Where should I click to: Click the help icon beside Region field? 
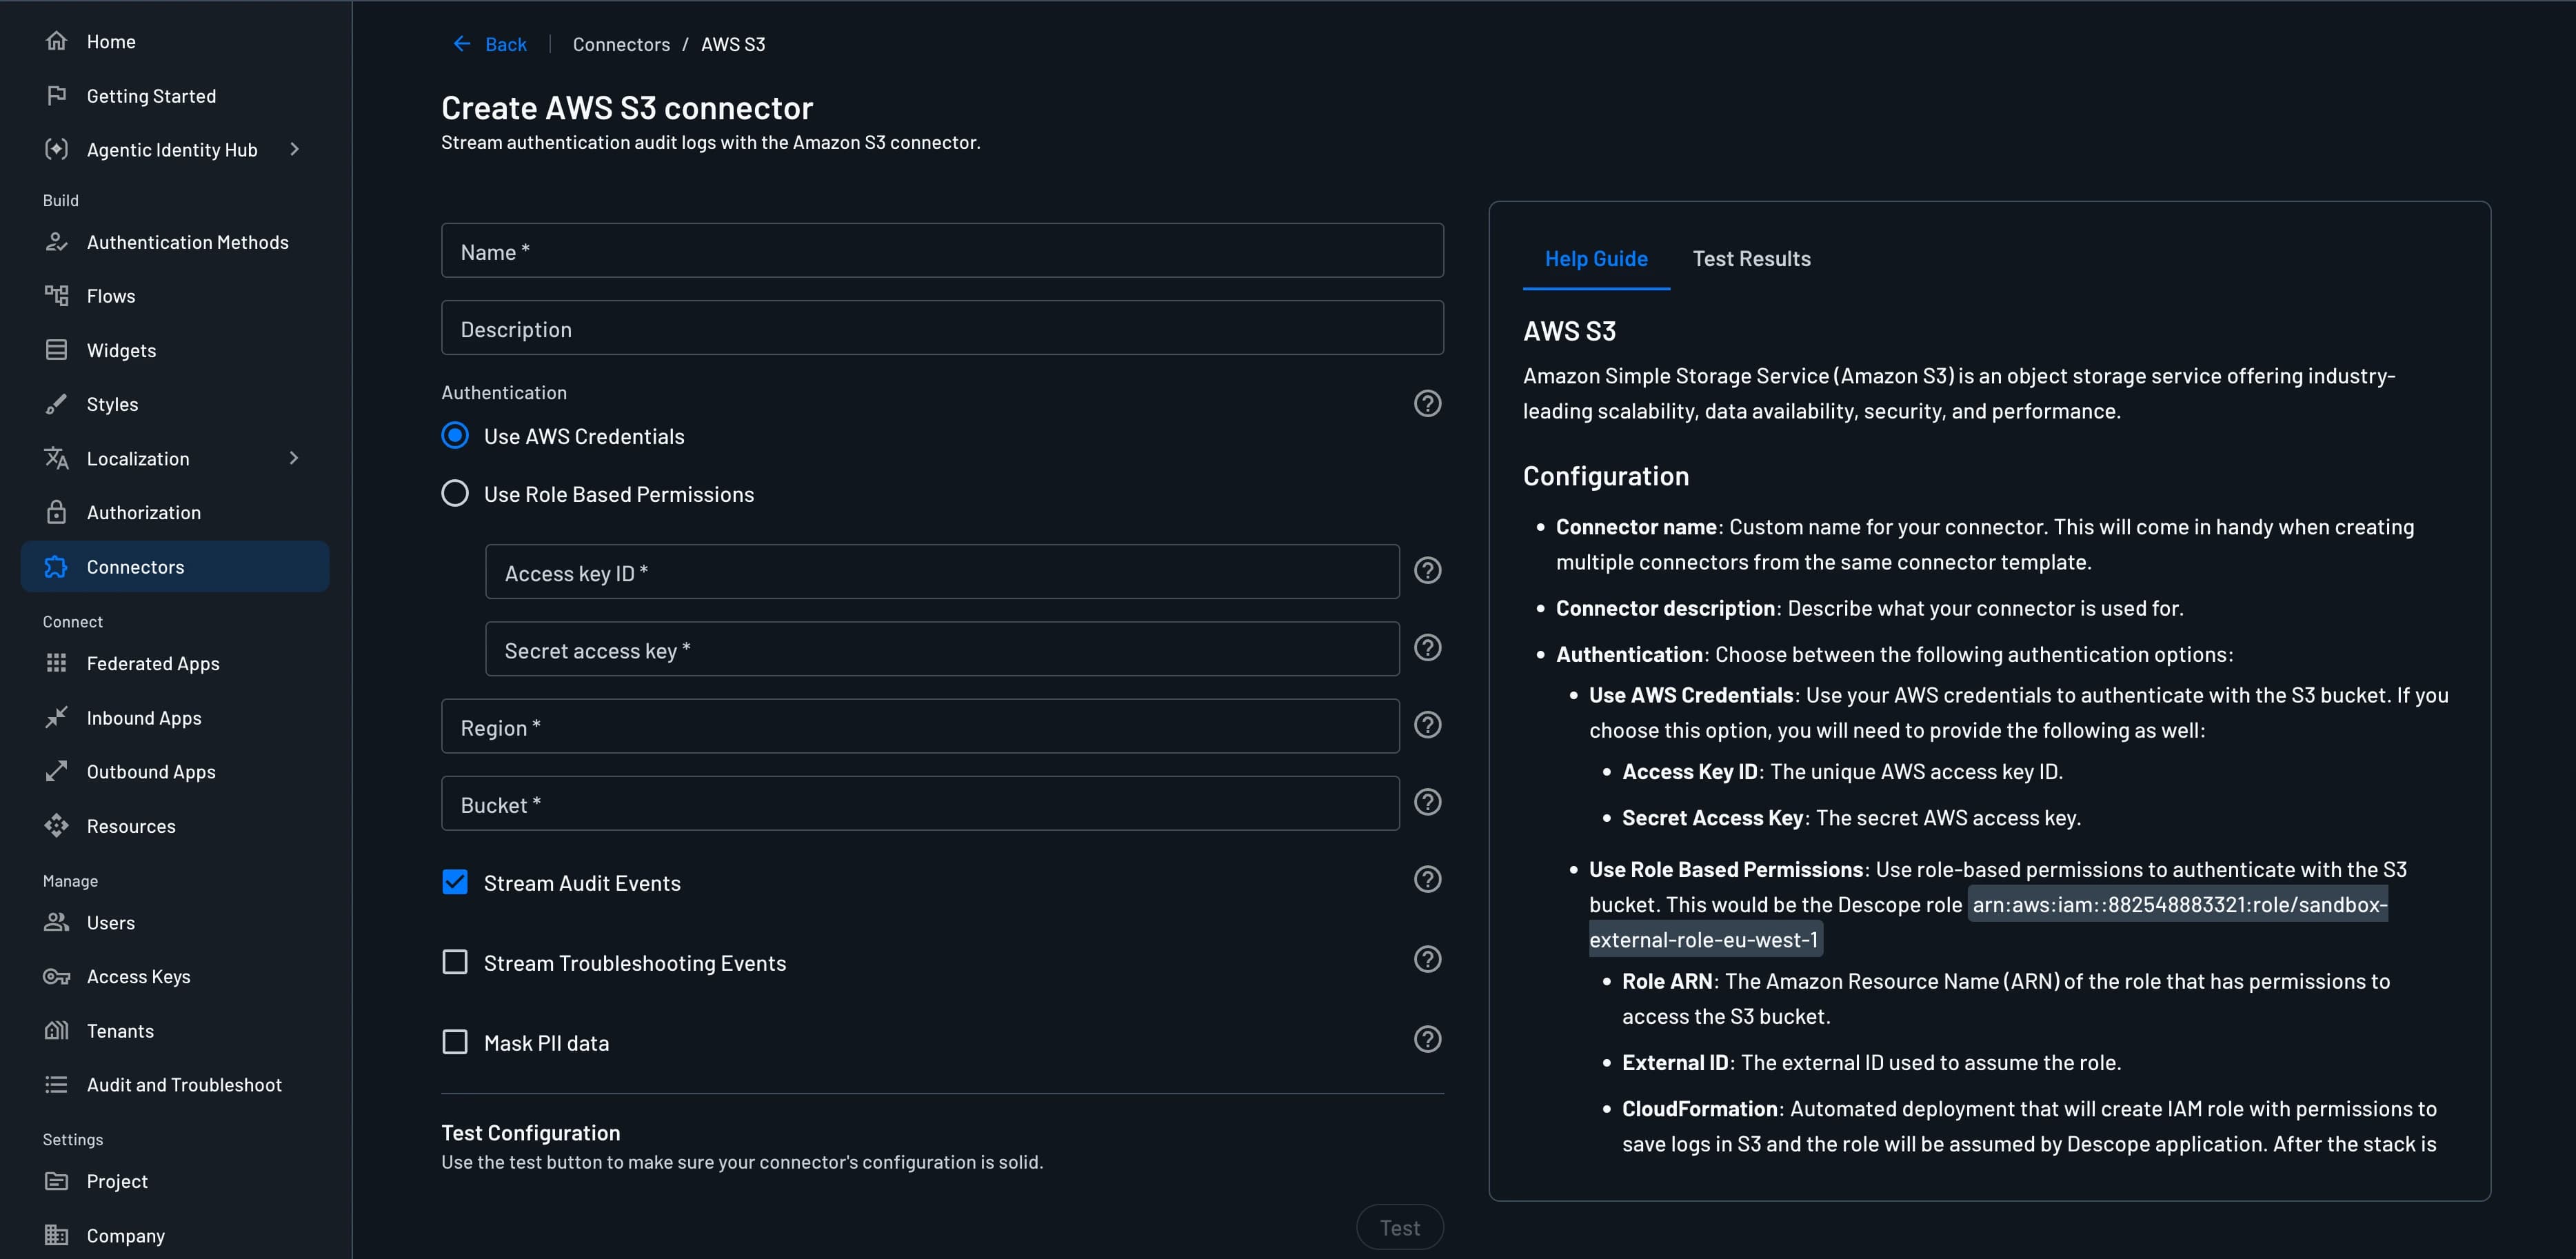[1427, 725]
